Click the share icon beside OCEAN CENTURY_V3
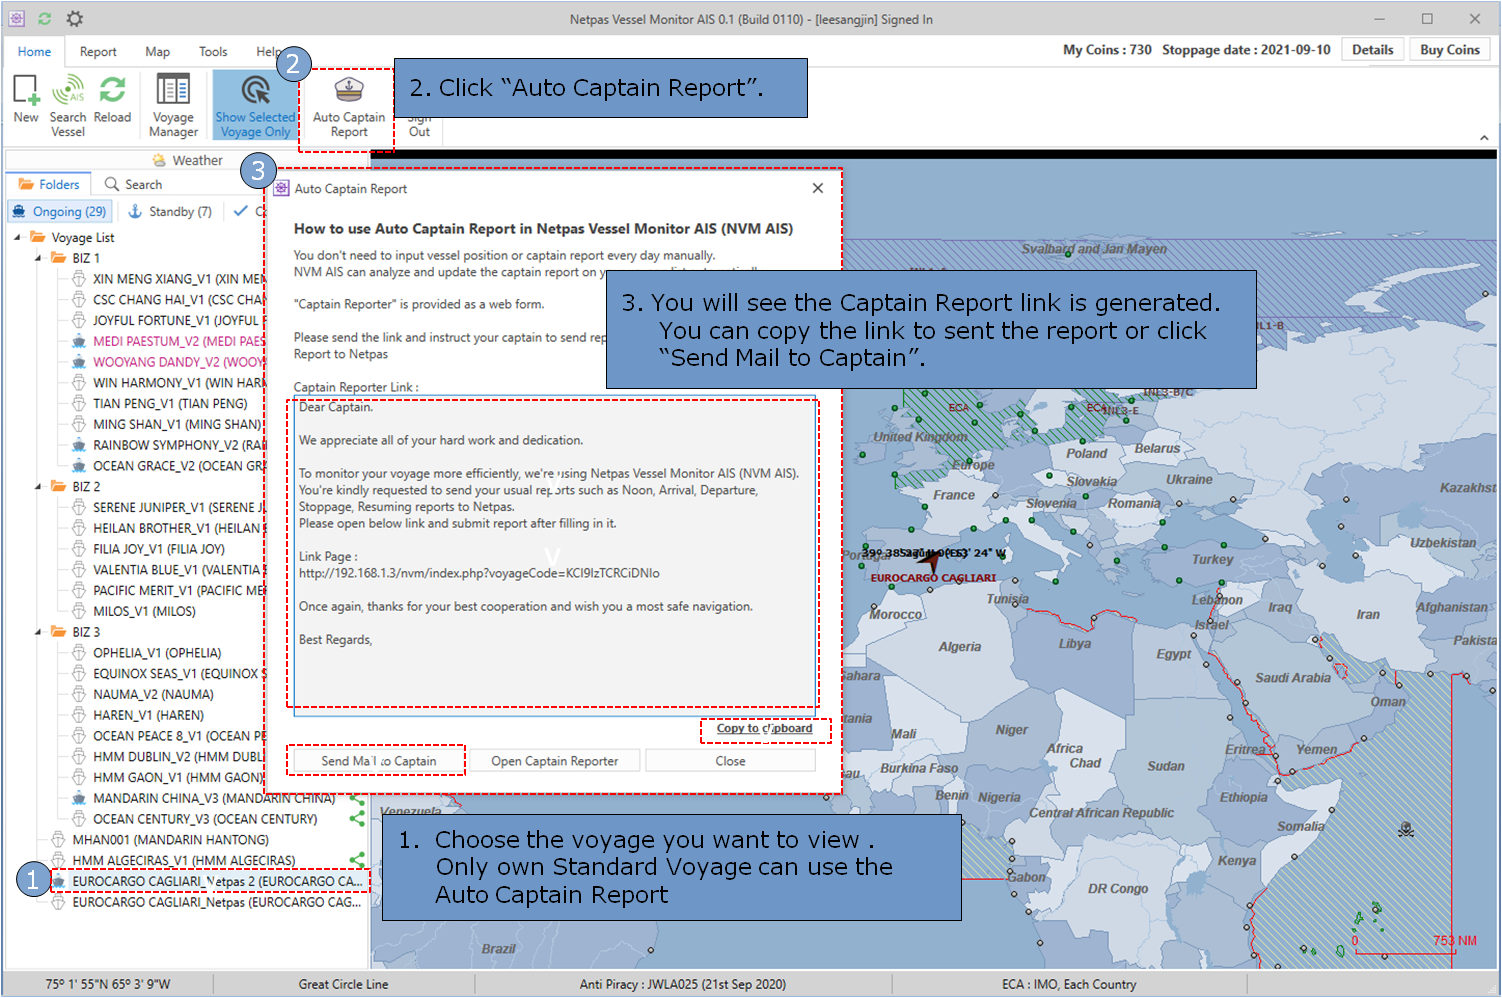This screenshot has width=1502, height=998. 357,819
